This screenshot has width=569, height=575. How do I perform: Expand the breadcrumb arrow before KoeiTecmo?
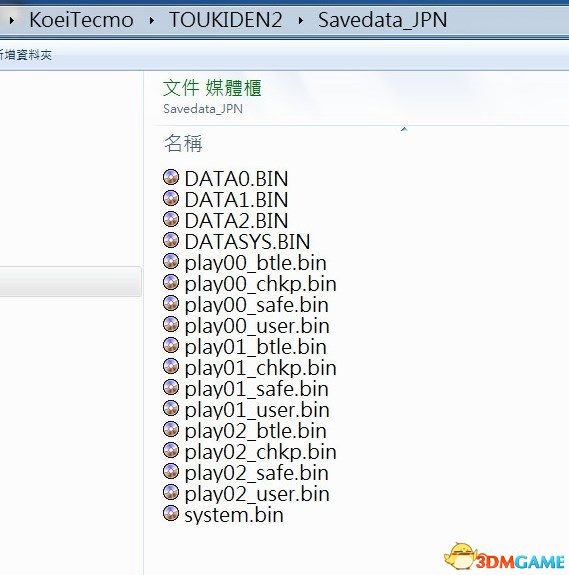tap(12, 20)
